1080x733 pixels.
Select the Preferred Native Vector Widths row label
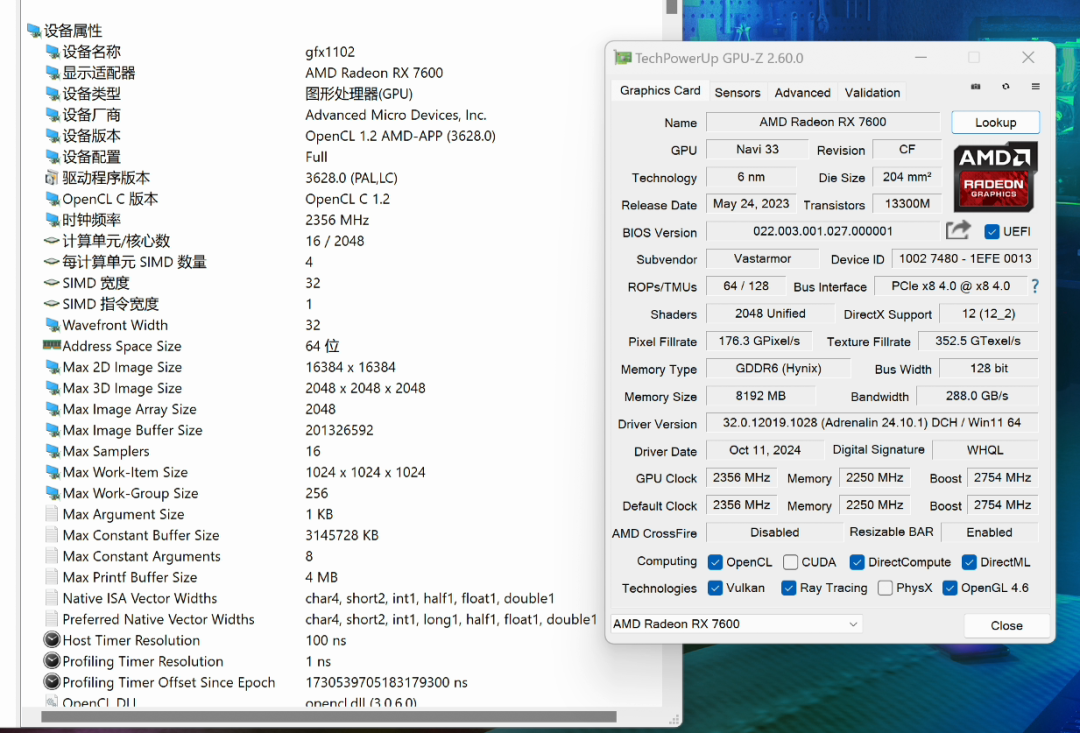(158, 619)
